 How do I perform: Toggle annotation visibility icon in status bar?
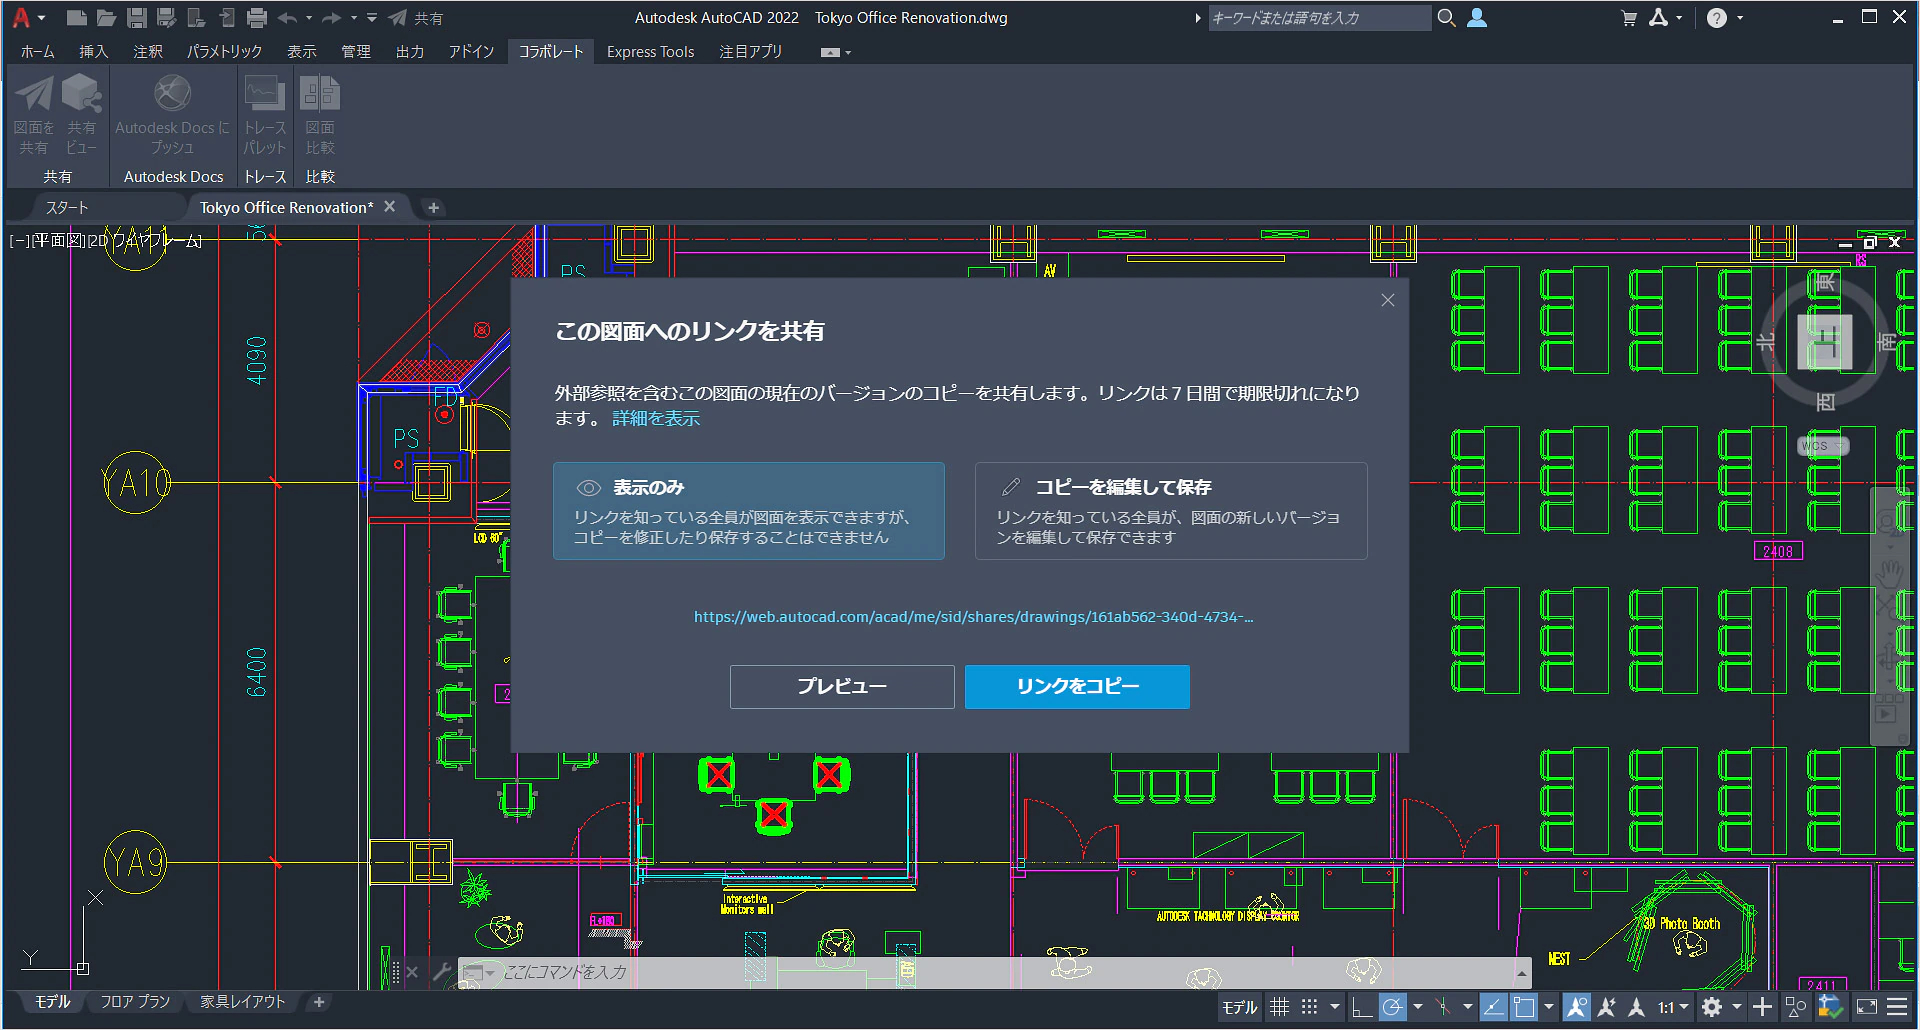[1576, 1007]
